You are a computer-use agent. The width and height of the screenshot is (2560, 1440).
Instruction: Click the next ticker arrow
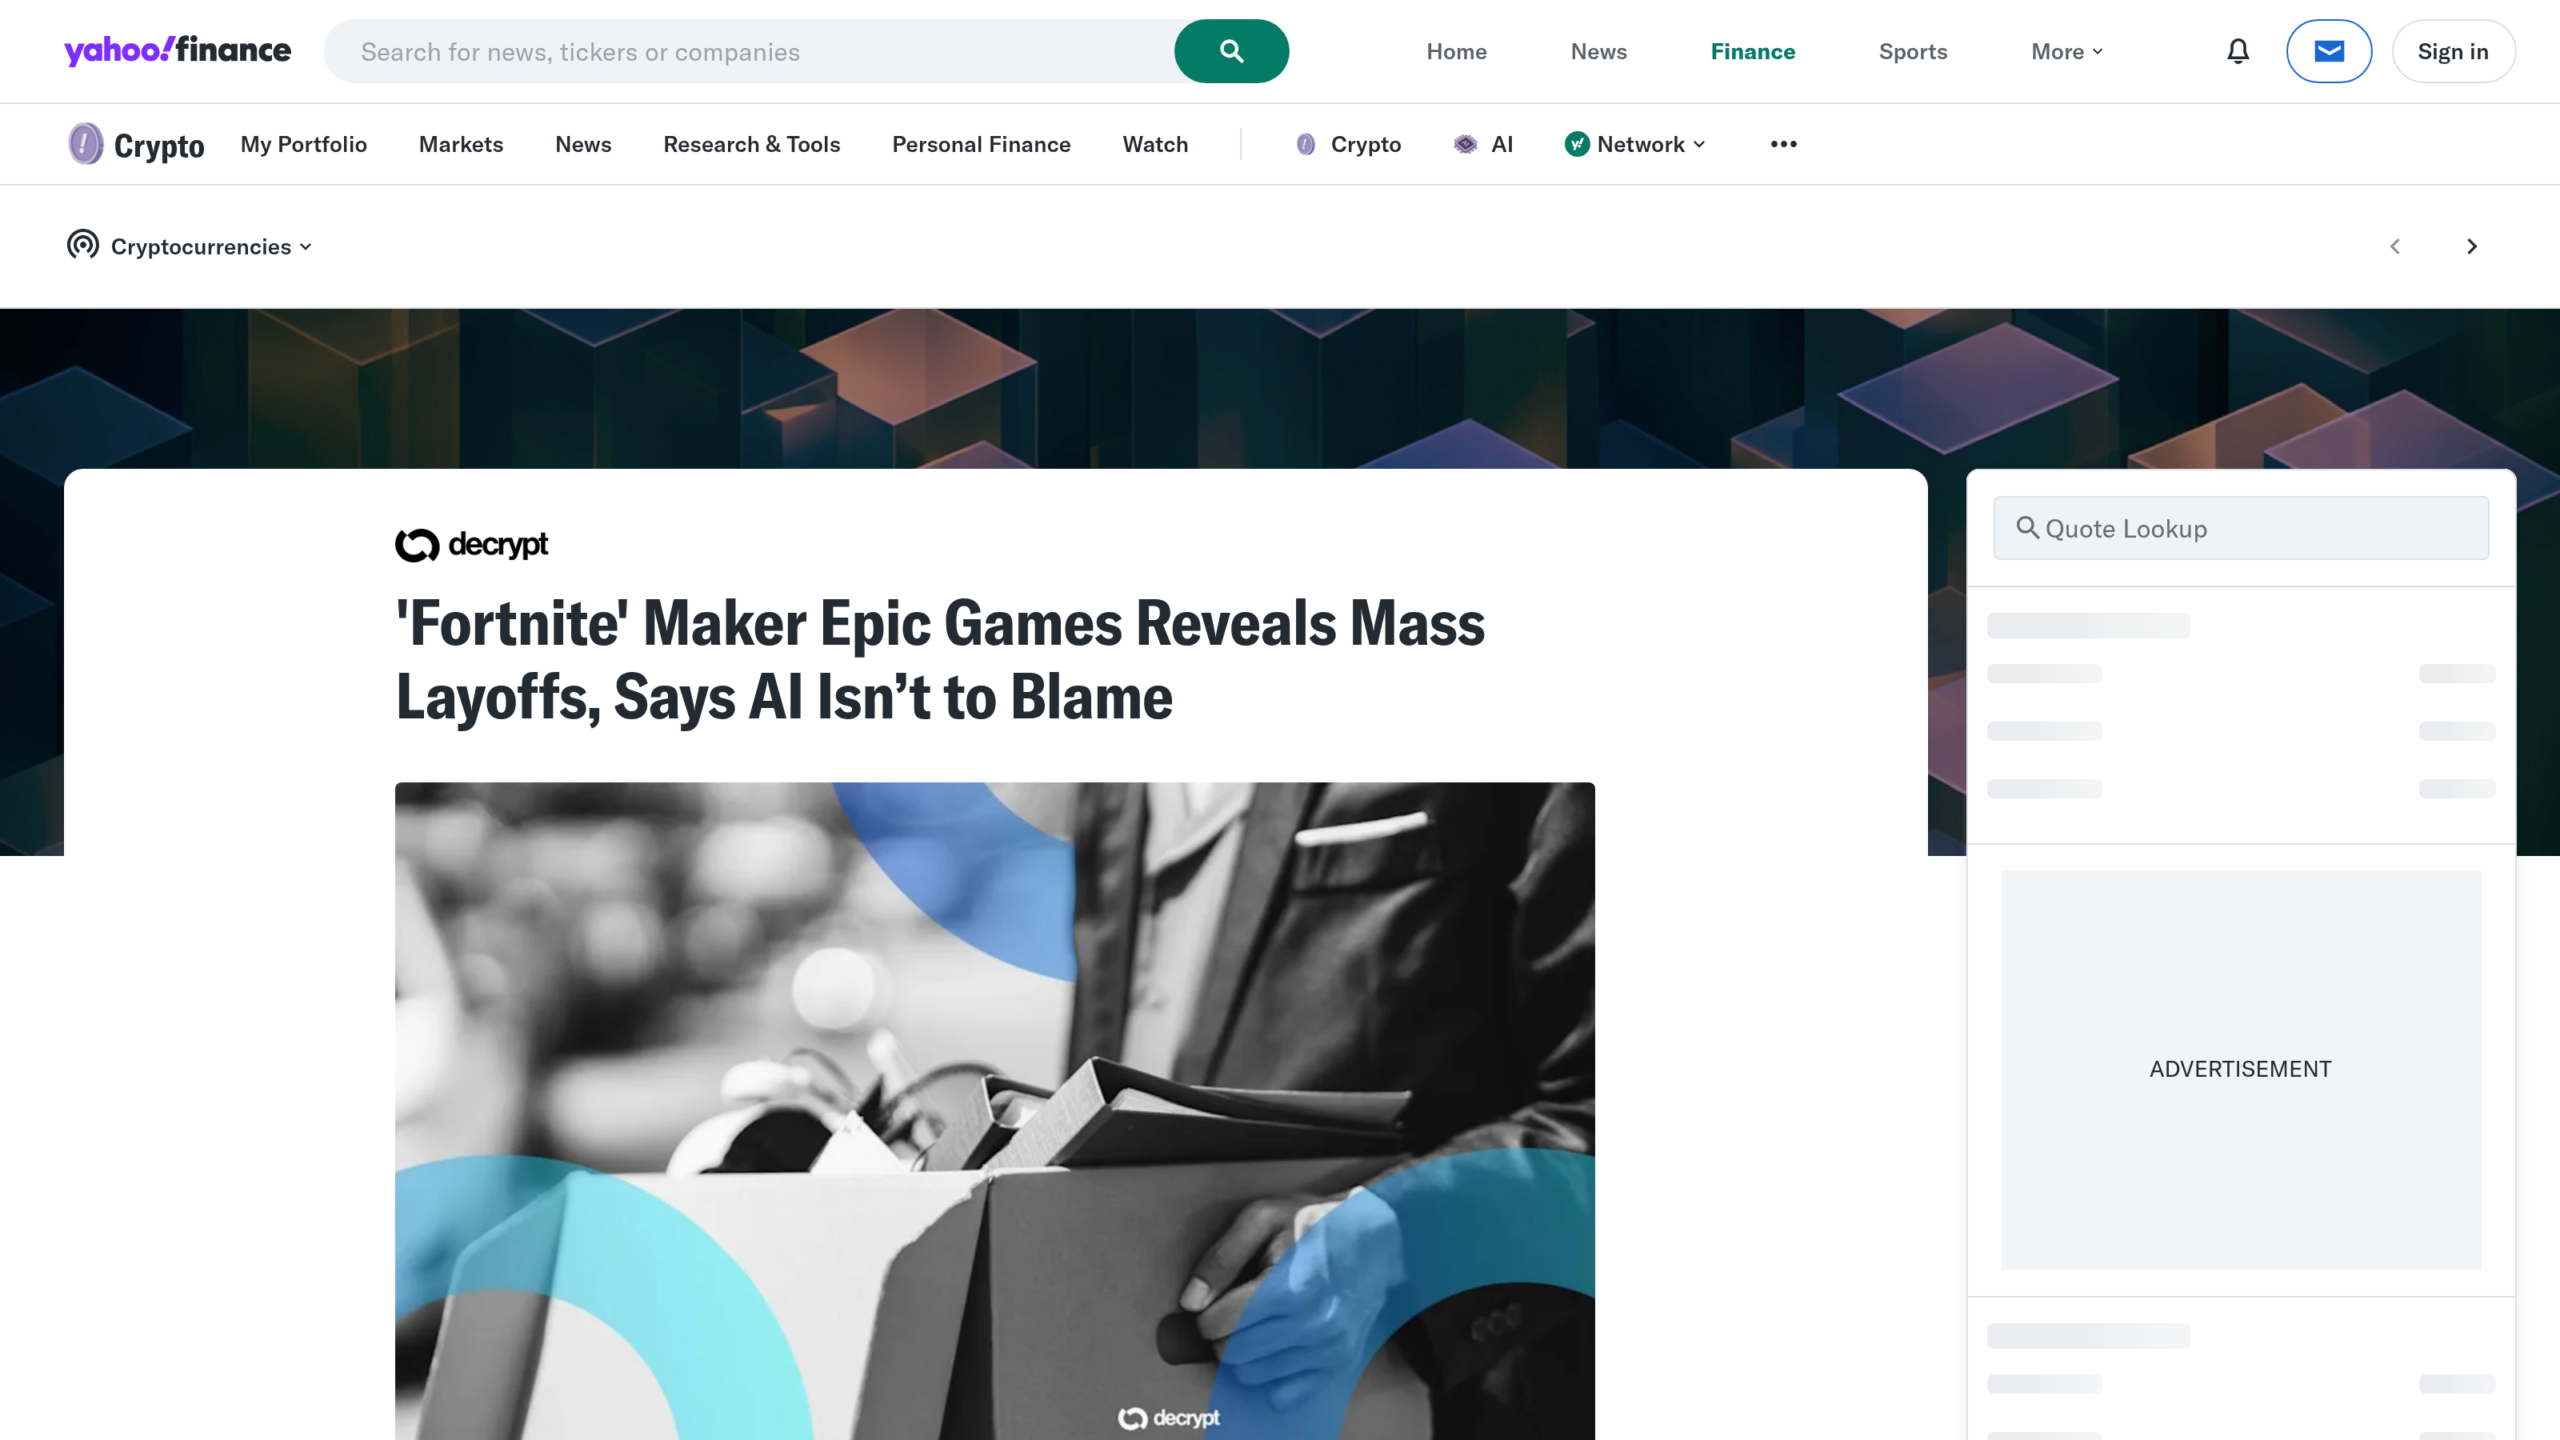click(x=2472, y=246)
